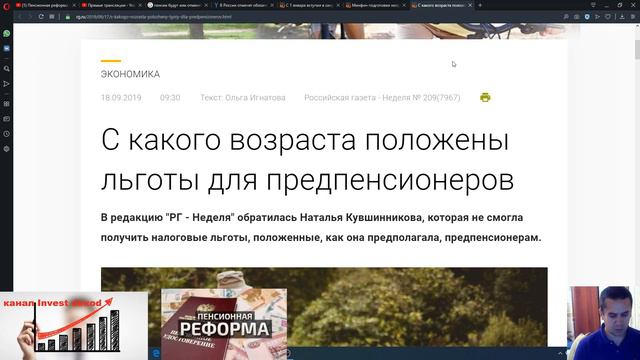Open My Flow arrow icon in the sidebar

point(7,84)
